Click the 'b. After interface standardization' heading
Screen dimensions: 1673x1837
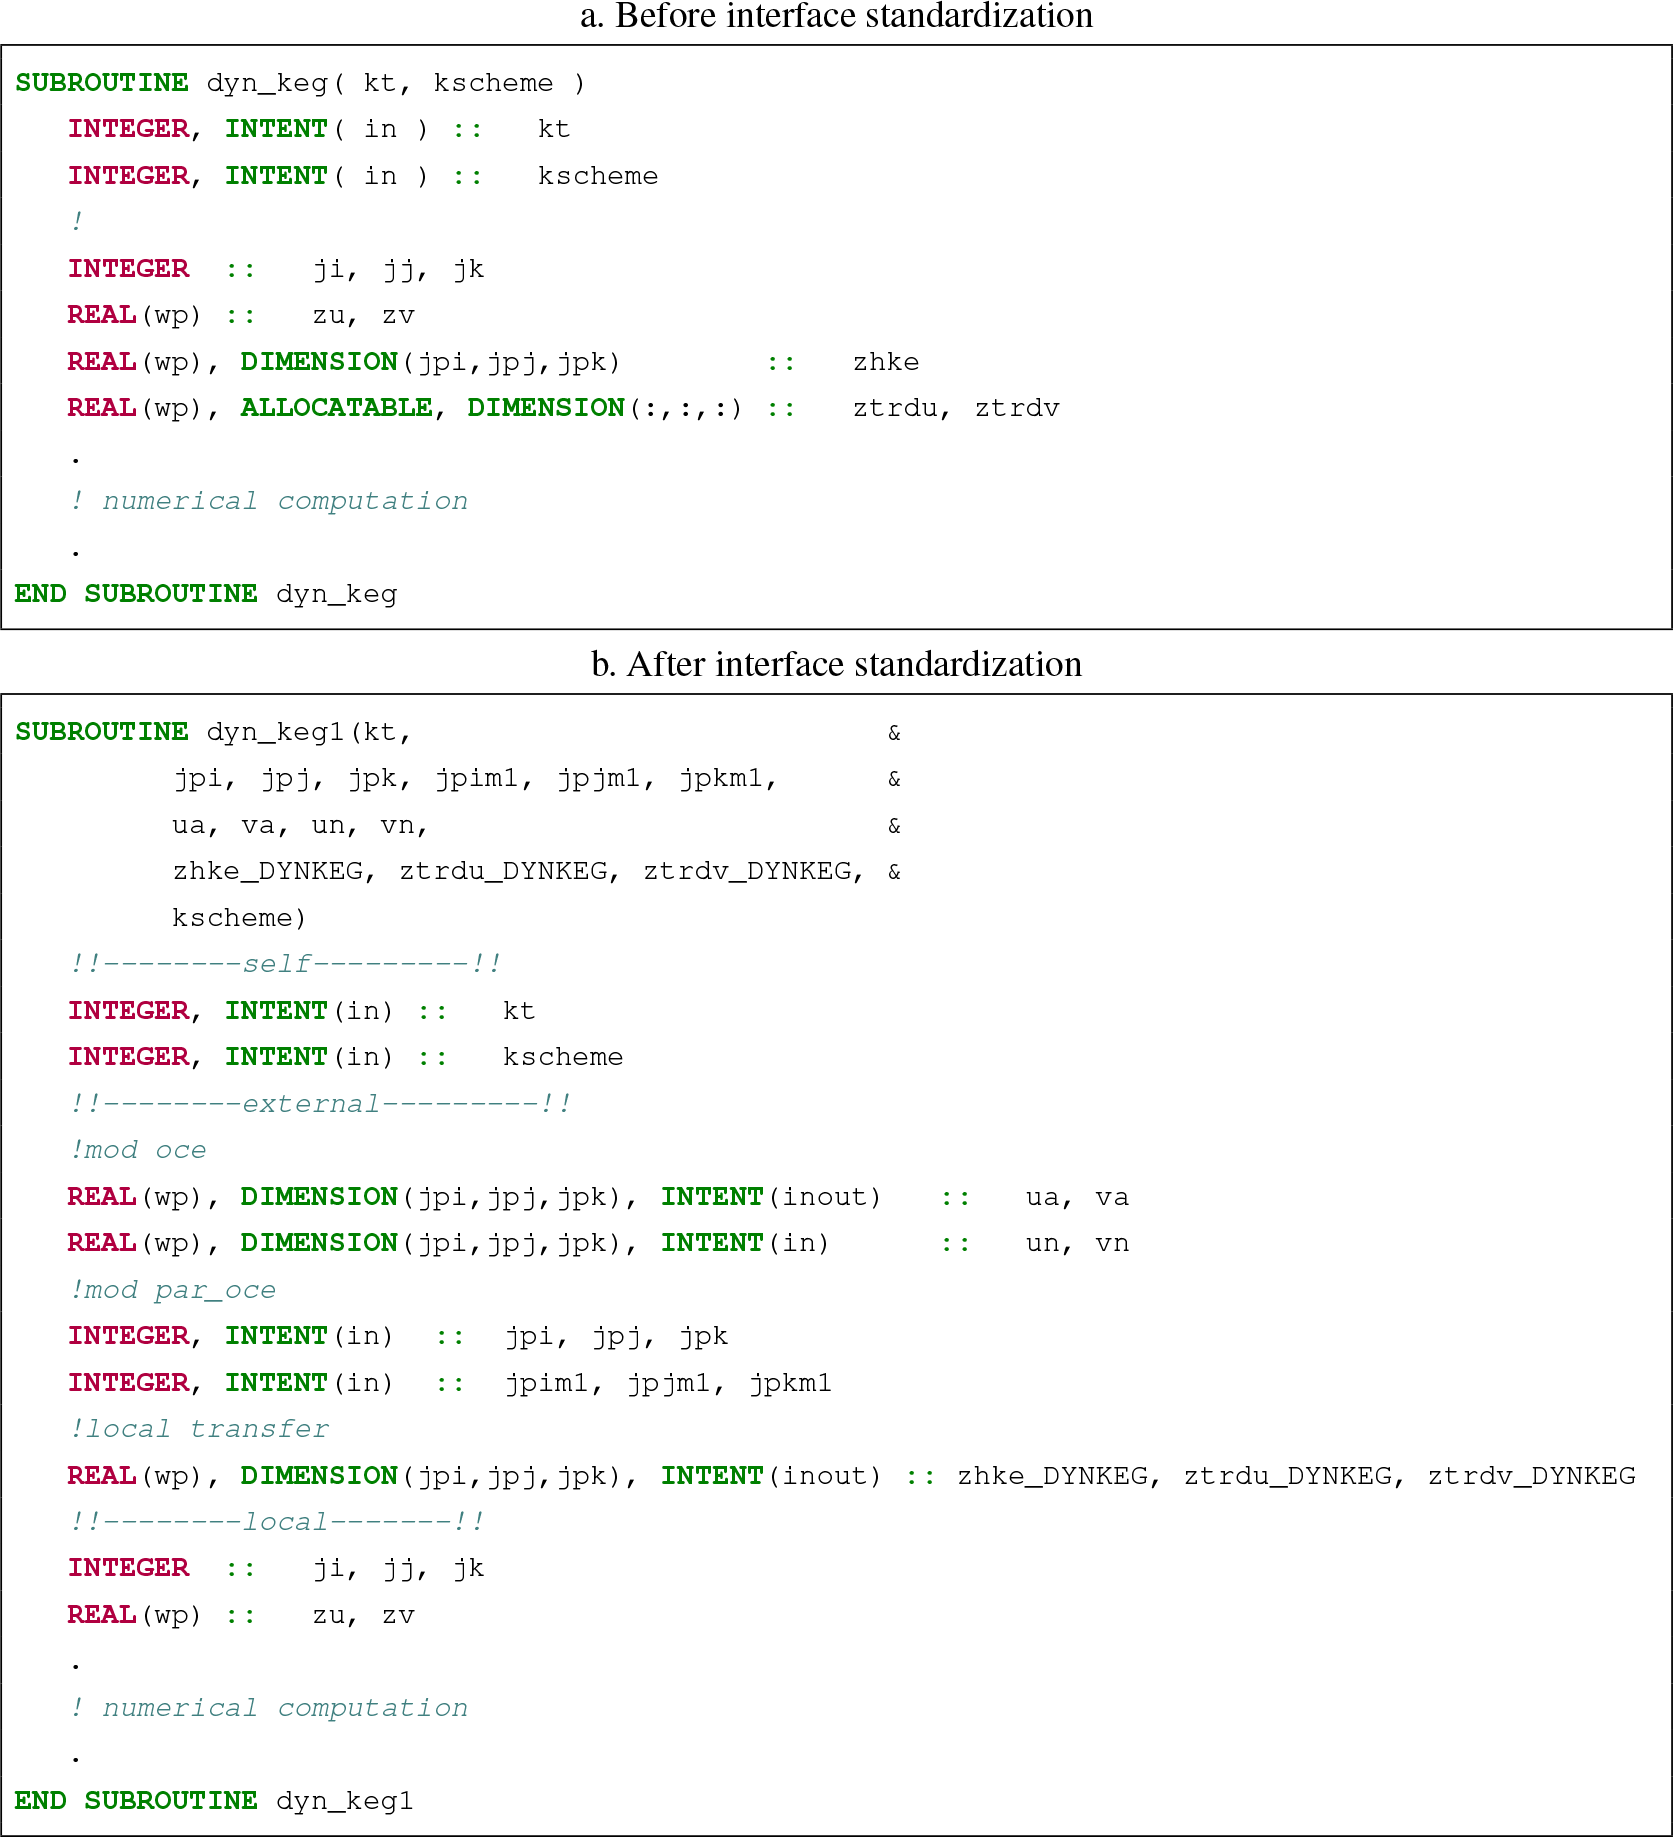836,665
